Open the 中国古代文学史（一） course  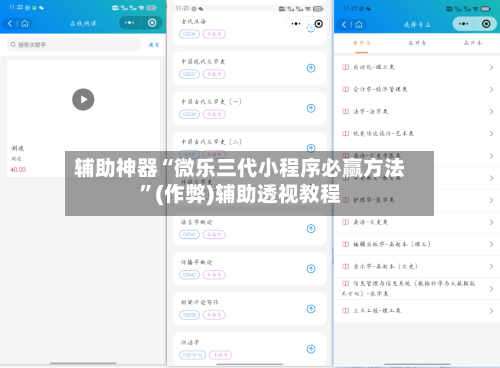[249, 108]
